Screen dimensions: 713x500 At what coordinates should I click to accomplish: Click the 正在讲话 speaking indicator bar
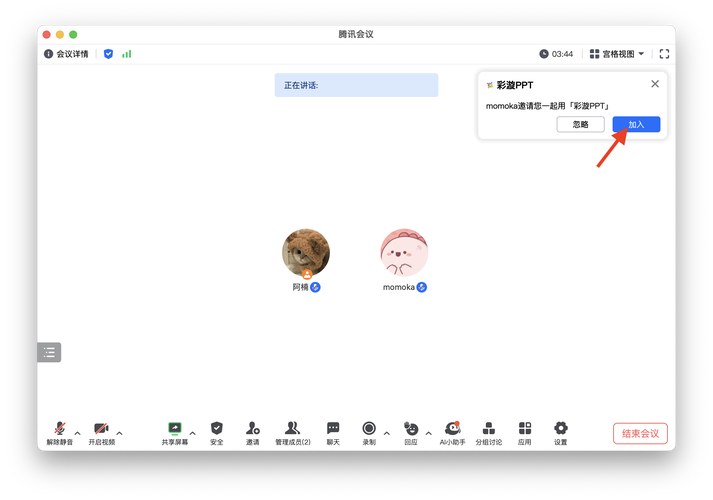(356, 85)
